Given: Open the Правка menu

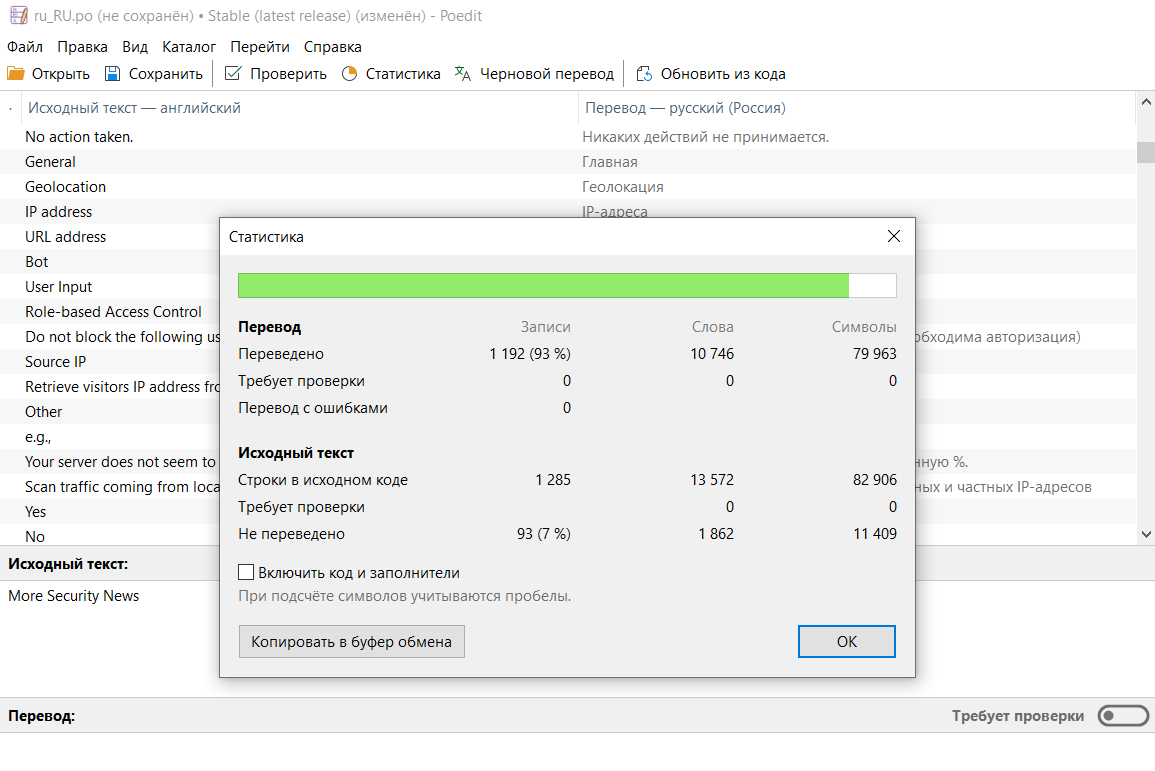Looking at the screenshot, I should click(x=82, y=46).
